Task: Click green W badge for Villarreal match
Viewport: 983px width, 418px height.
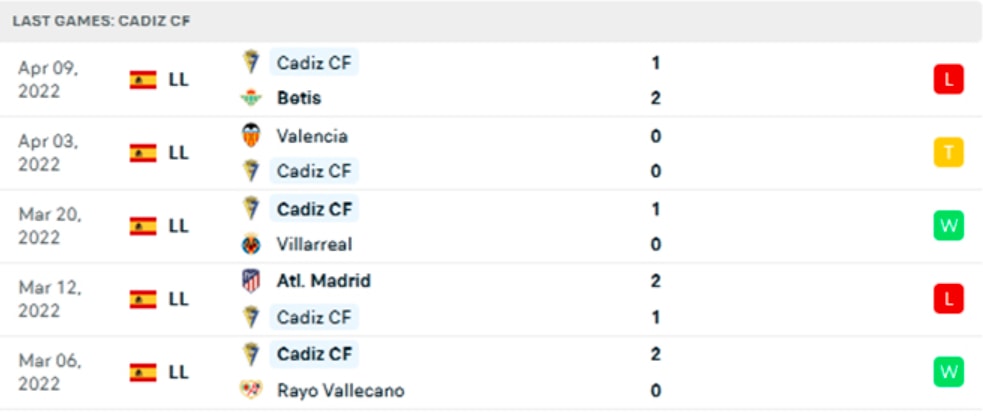Action: (x=948, y=226)
